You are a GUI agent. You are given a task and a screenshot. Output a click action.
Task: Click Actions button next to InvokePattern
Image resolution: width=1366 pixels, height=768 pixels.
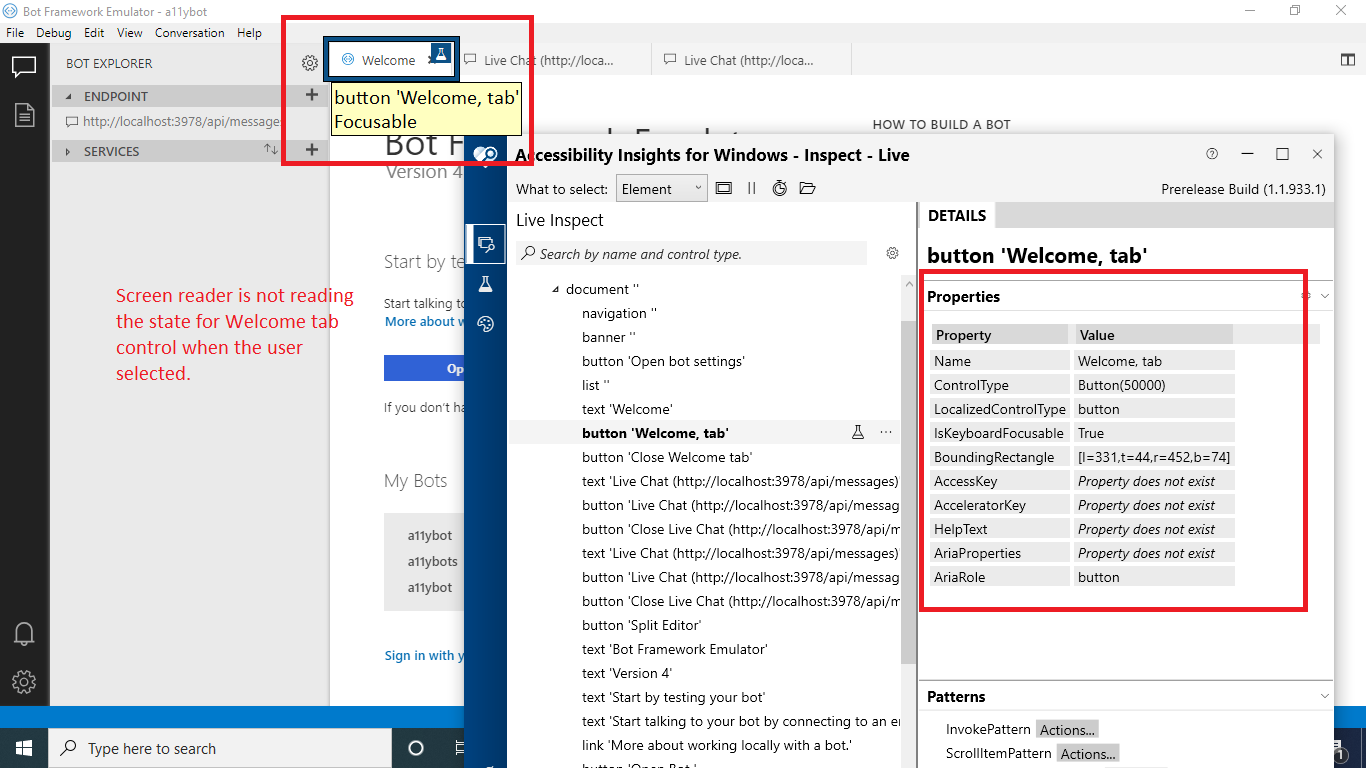pyautogui.click(x=1066, y=729)
